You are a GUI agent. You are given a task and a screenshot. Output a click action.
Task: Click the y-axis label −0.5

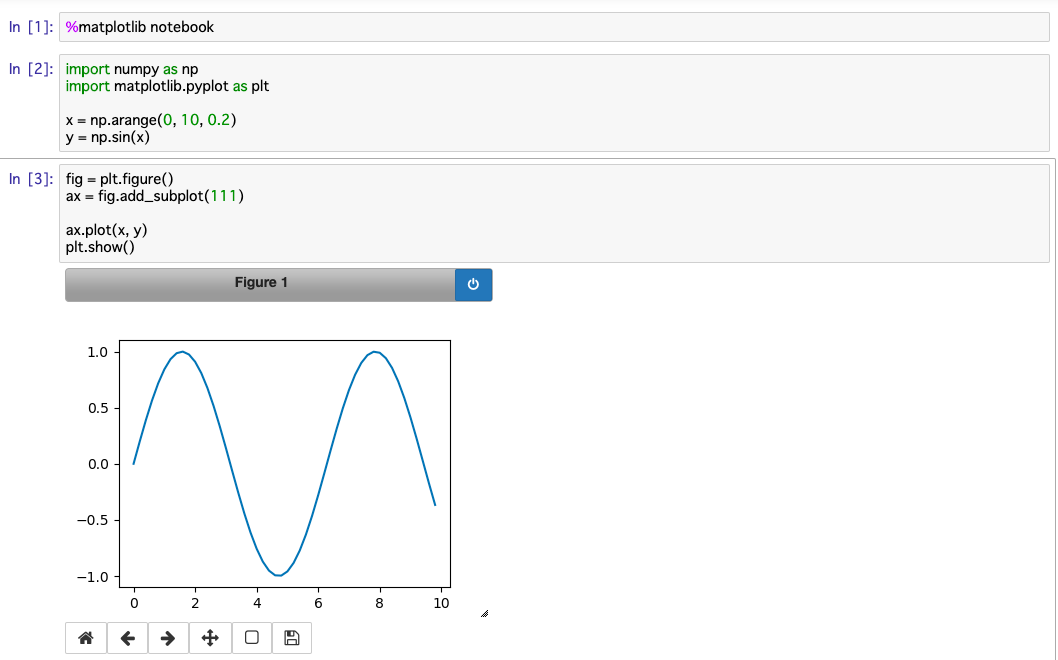tap(92, 520)
